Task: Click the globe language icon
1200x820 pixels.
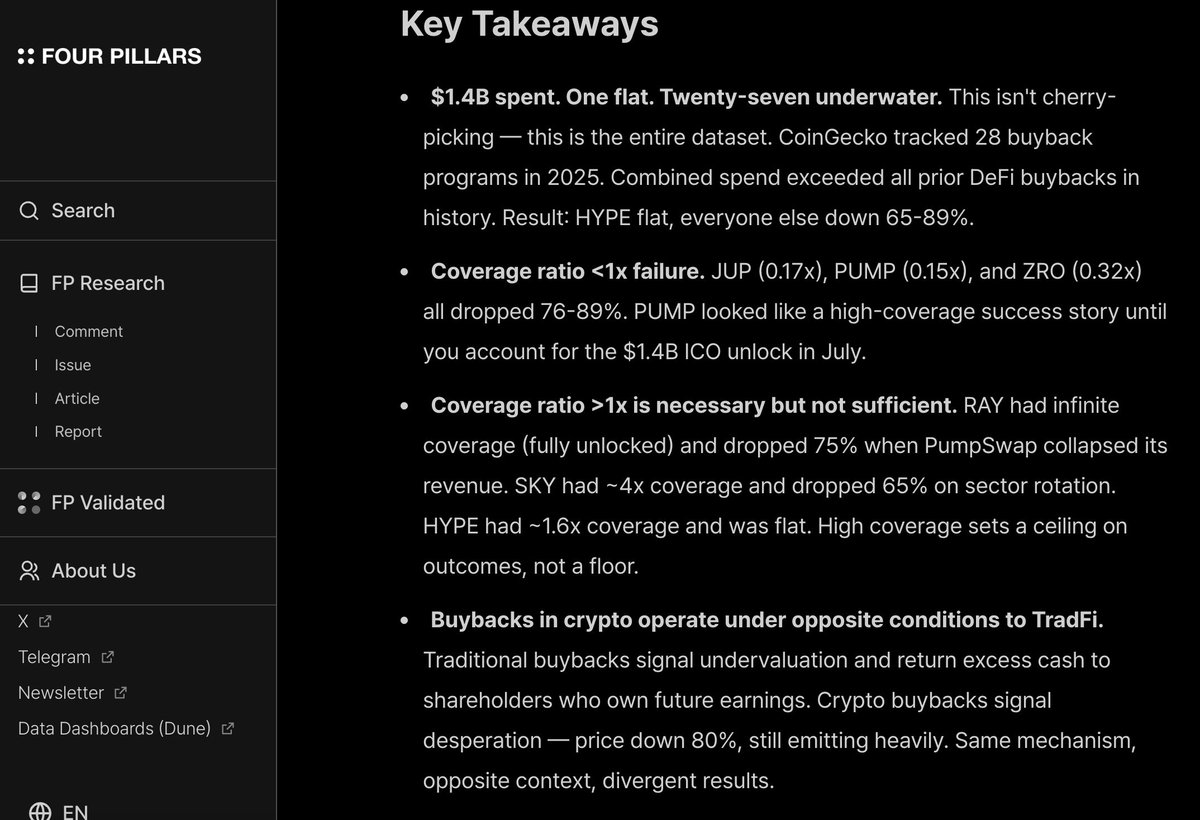Action: pyautogui.click(x=40, y=811)
